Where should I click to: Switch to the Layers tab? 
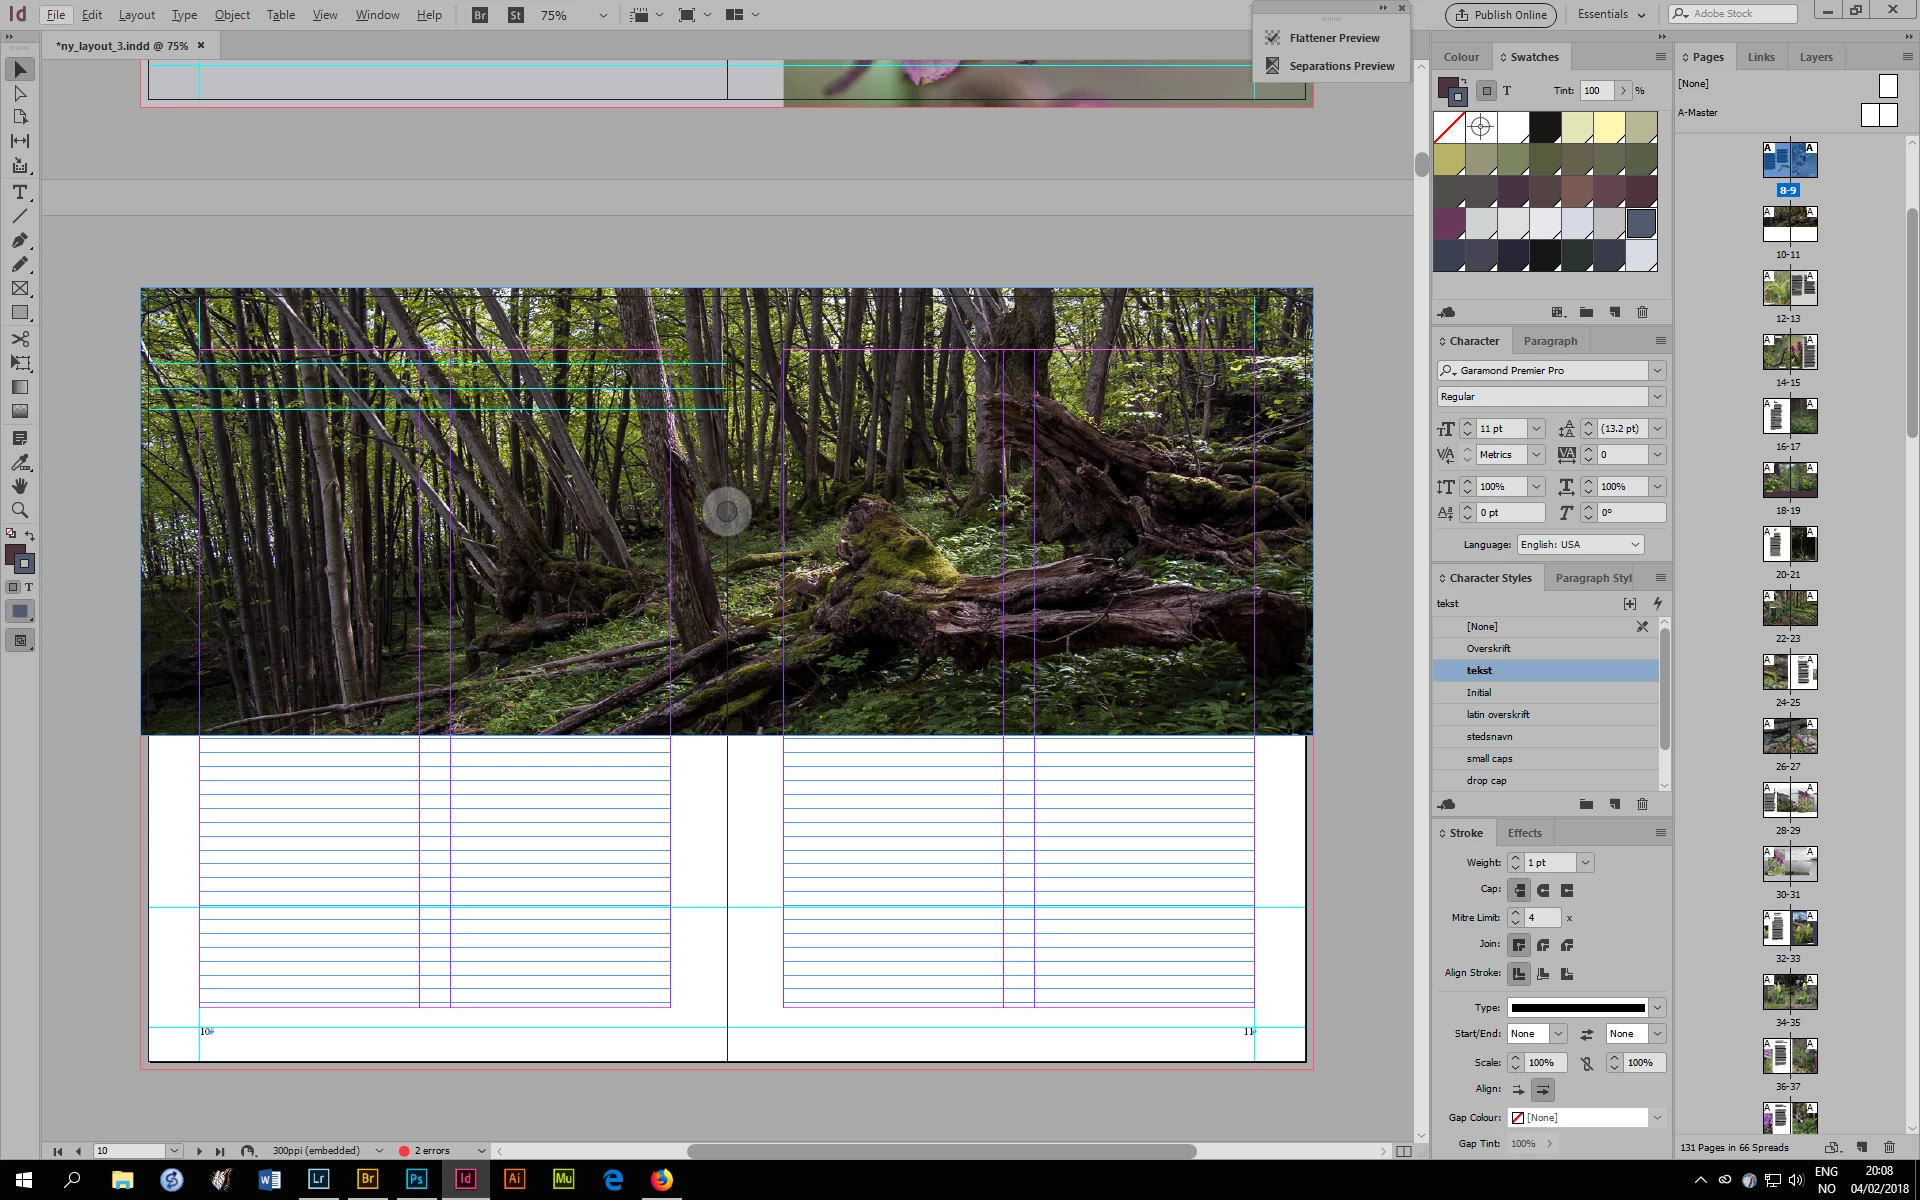(1815, 57)
